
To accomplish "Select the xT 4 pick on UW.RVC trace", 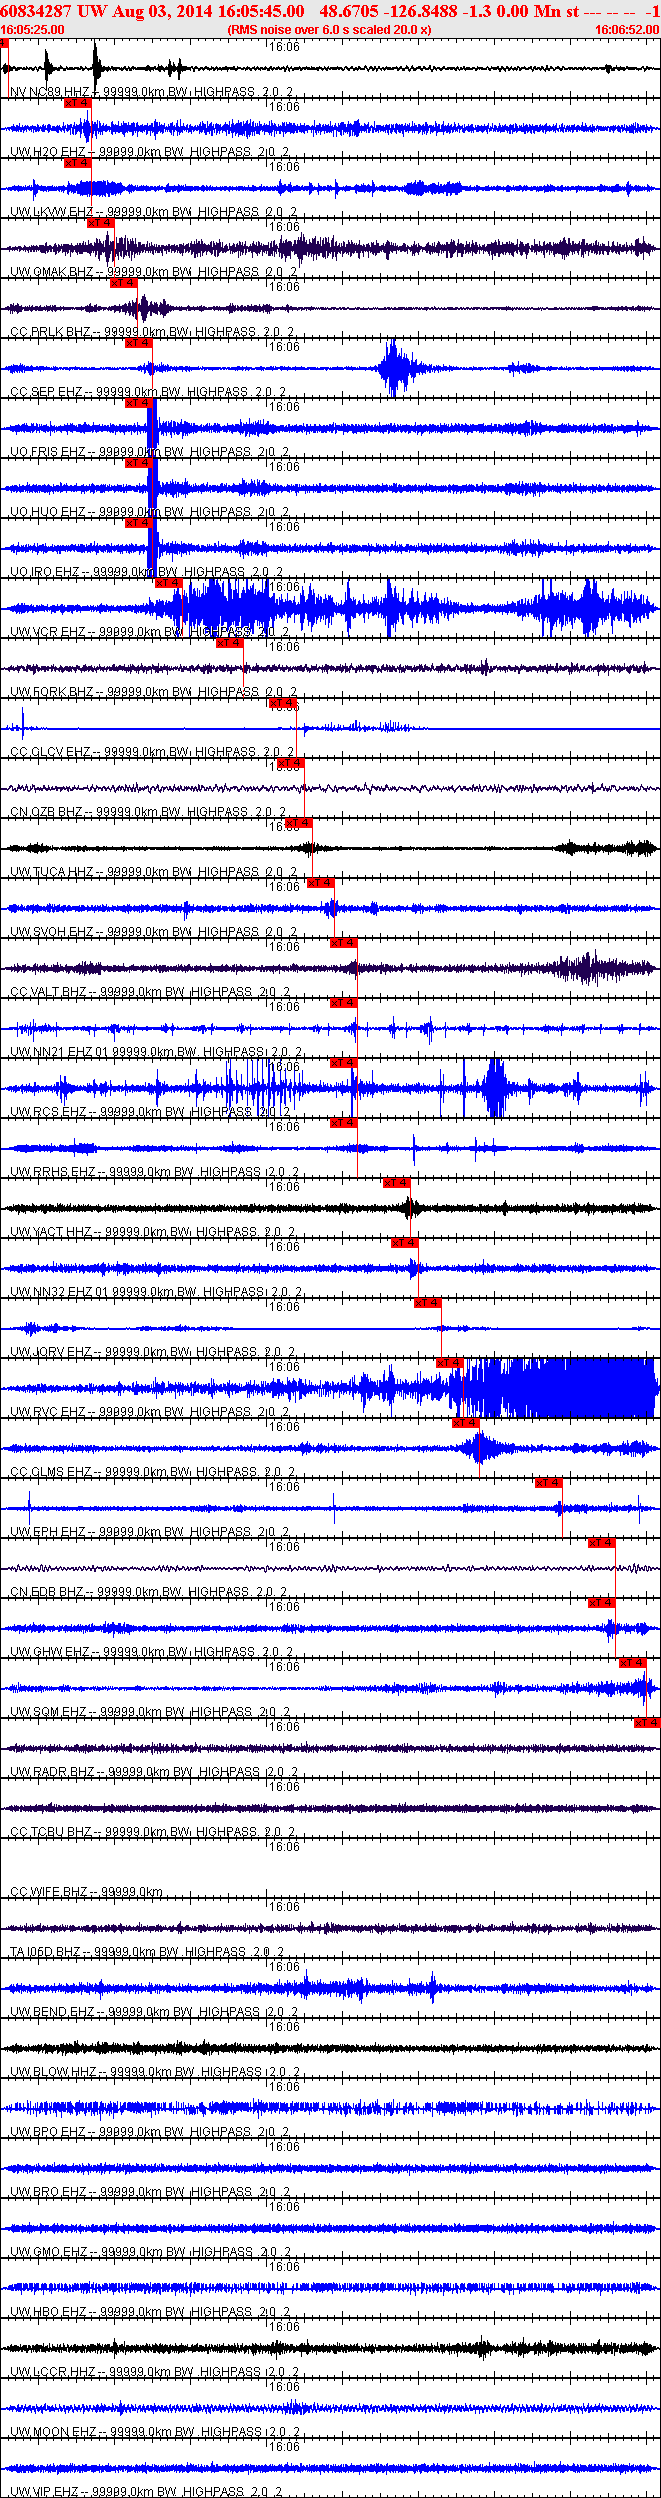I will pos(450,1363).
